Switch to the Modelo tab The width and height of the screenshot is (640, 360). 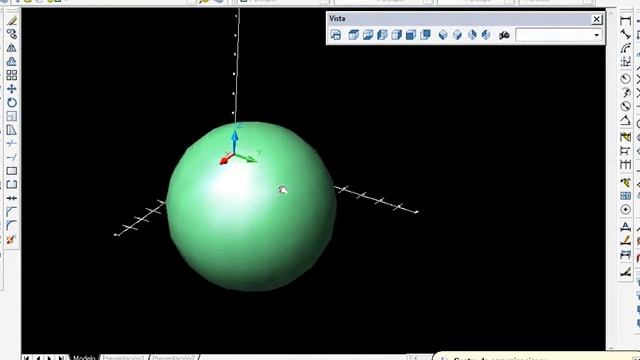click(x=84, y=357)
